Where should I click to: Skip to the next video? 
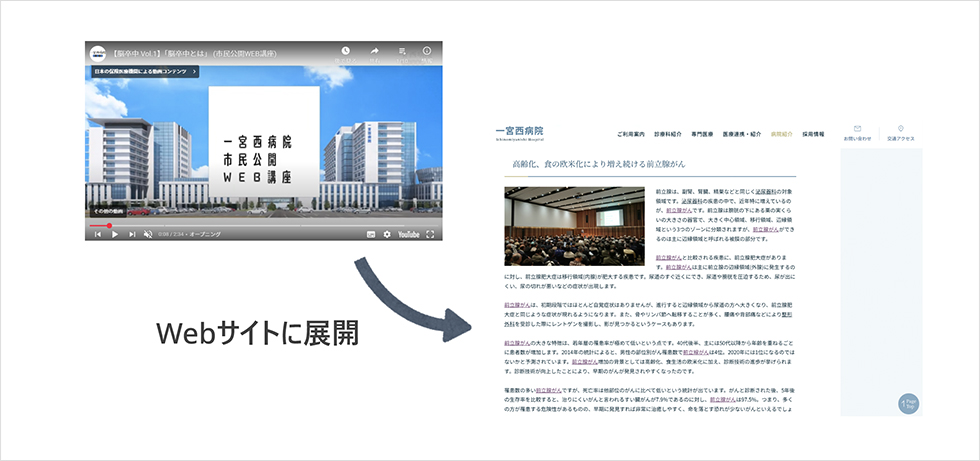click(132, 234)
